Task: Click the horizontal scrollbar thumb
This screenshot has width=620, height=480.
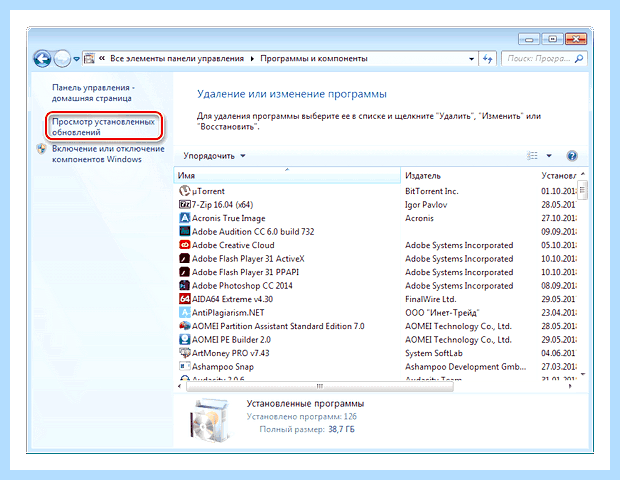Action: coord(320,386)
